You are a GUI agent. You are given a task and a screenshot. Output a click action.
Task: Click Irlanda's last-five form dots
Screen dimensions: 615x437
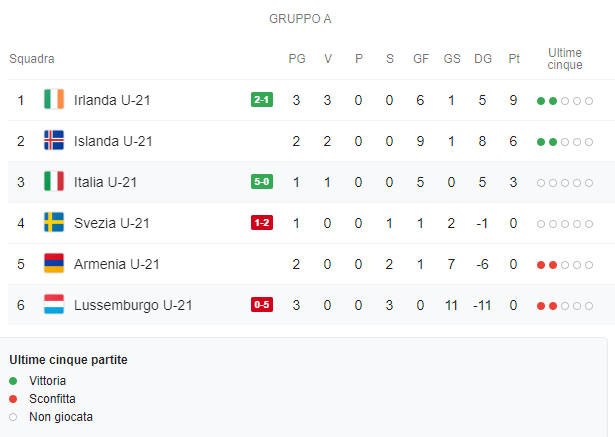pos(565,101)
